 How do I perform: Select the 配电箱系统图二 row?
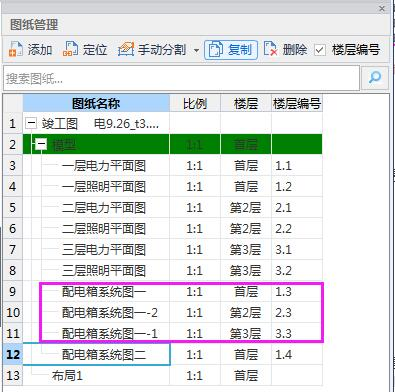(x=104, y=355)
